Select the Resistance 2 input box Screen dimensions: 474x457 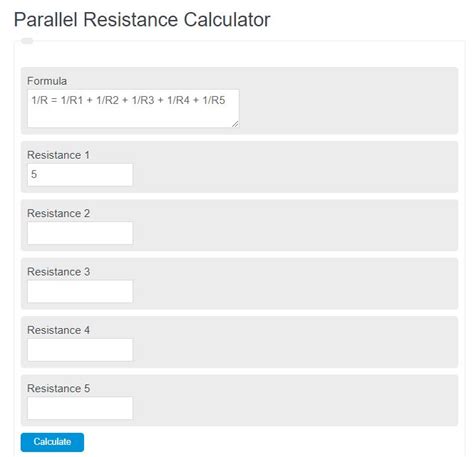coord(80,233)
